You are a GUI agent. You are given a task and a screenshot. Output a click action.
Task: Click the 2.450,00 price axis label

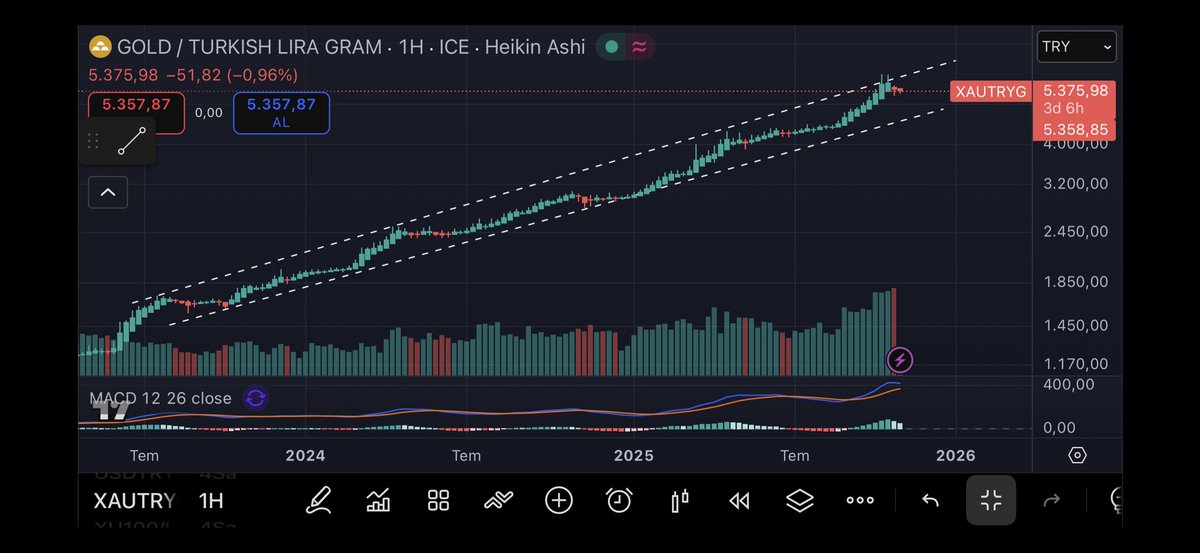[x=1075, y=231]
